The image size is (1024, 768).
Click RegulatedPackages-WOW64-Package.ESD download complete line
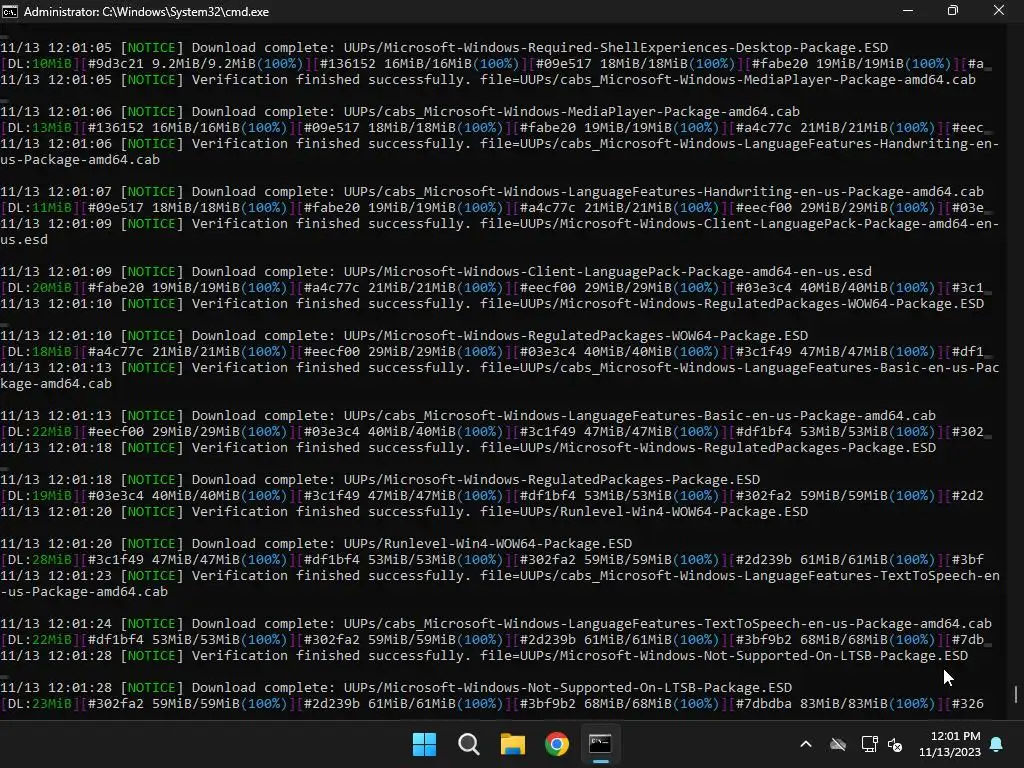[x=404, y=336]
